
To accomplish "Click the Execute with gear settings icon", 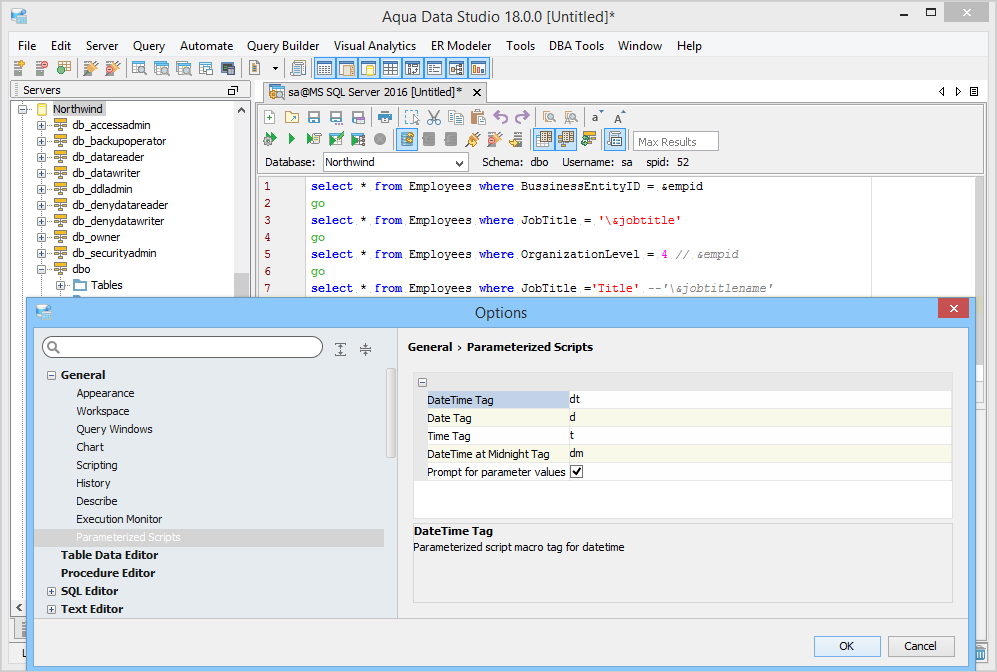I will click(270, 139).
